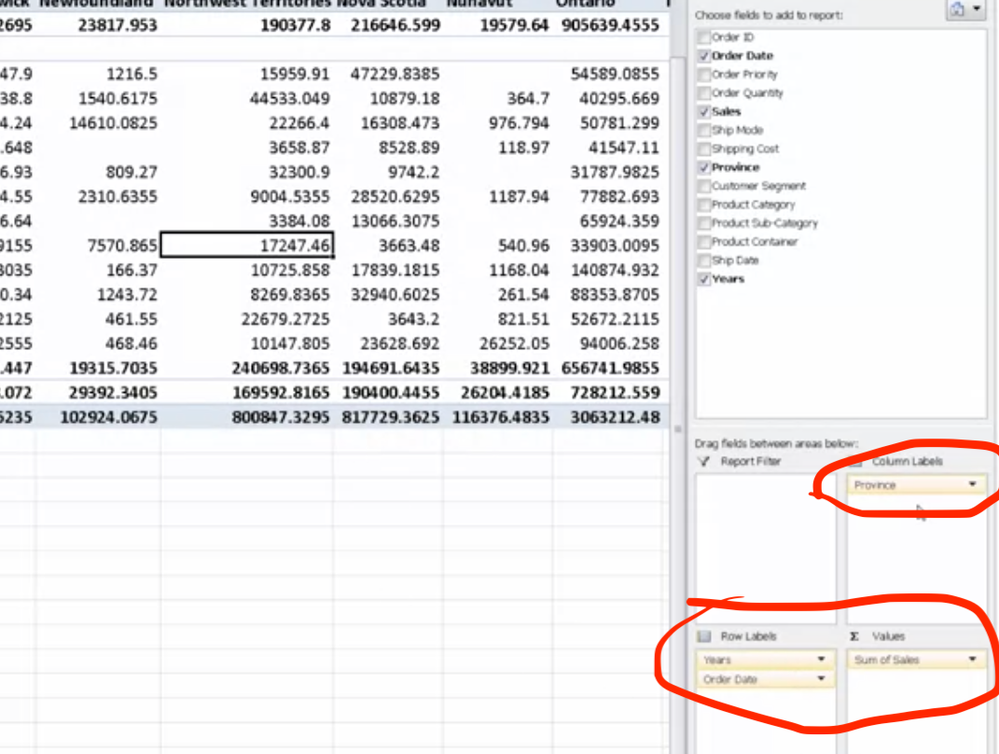This screenshot has height=754, width=999.
Task: Select the cell containing 216646.599
Action: coord(388,25)
